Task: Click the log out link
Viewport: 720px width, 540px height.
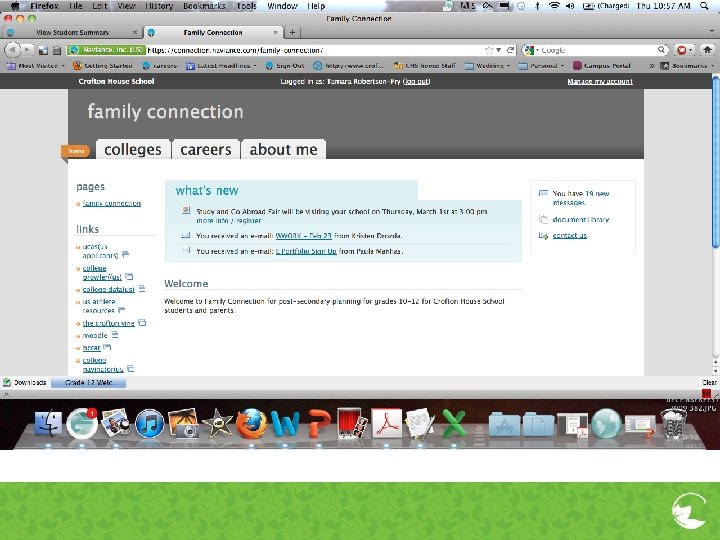Action: (416, 81)
